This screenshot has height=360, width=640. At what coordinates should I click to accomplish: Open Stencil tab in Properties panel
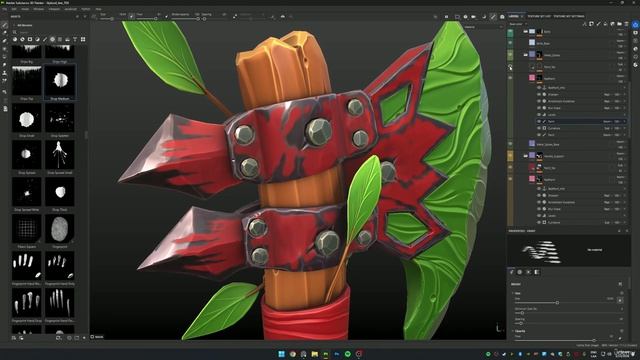528,272
